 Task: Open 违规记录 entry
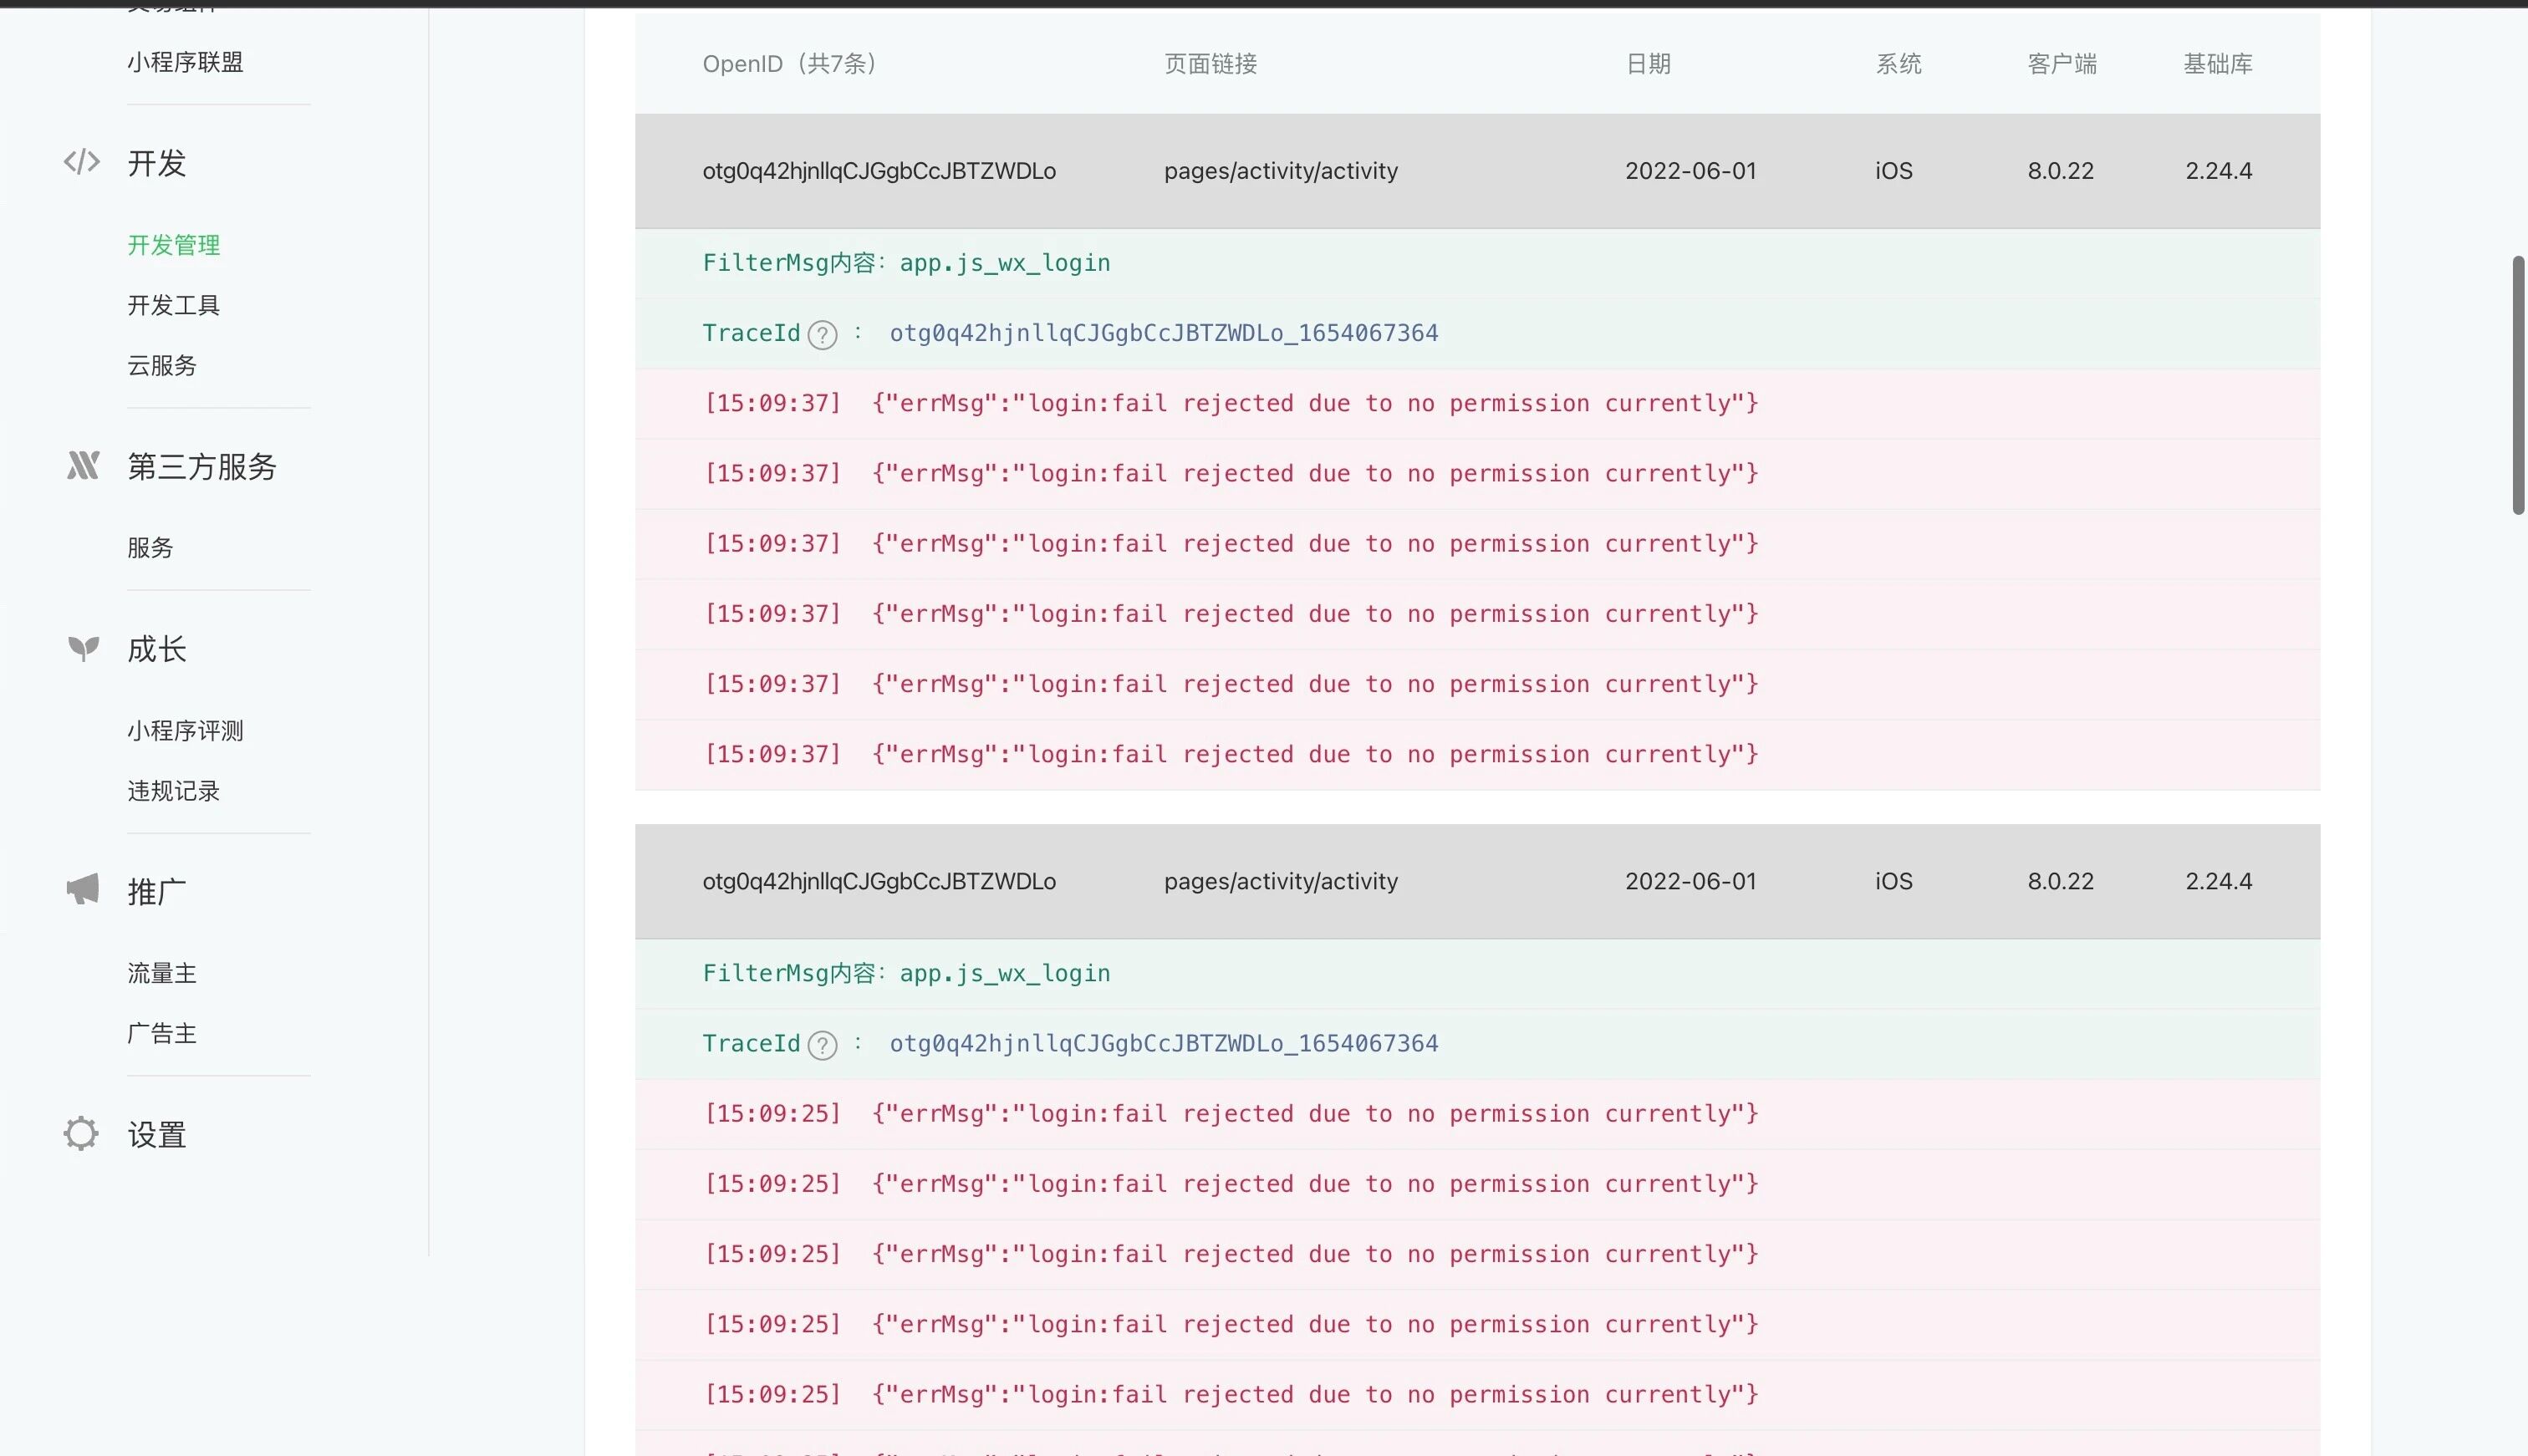173,791
